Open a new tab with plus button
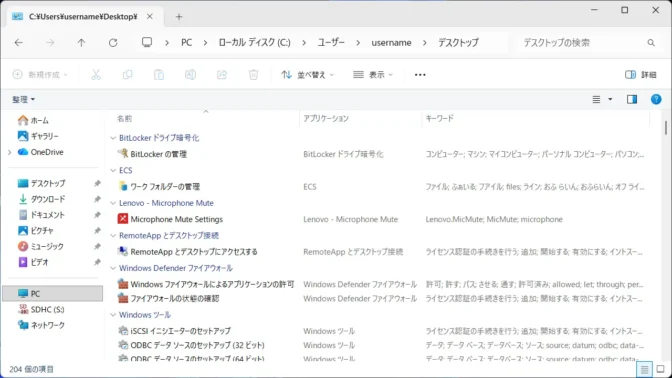Screen dimensions: 672x378 [179, 17]
